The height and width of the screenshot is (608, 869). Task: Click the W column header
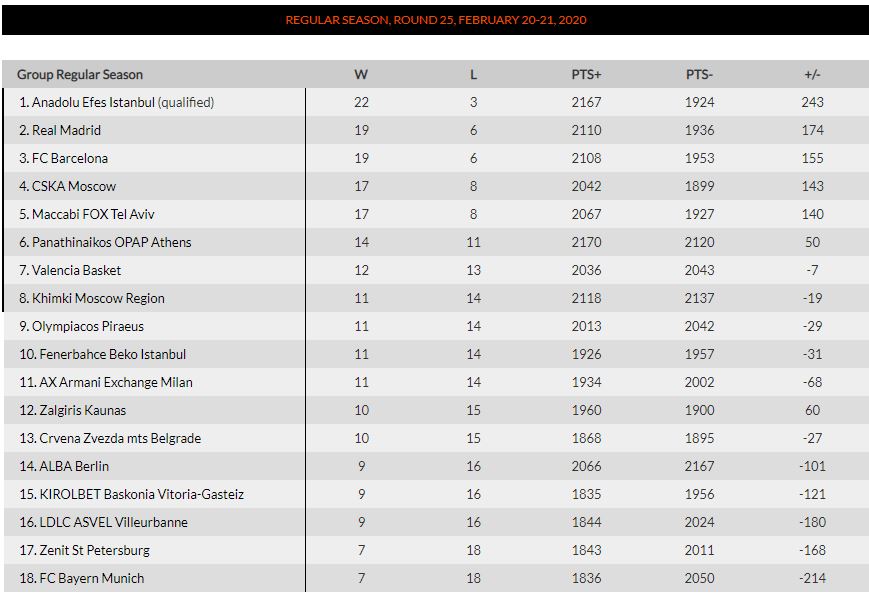[x=361, y=74]
